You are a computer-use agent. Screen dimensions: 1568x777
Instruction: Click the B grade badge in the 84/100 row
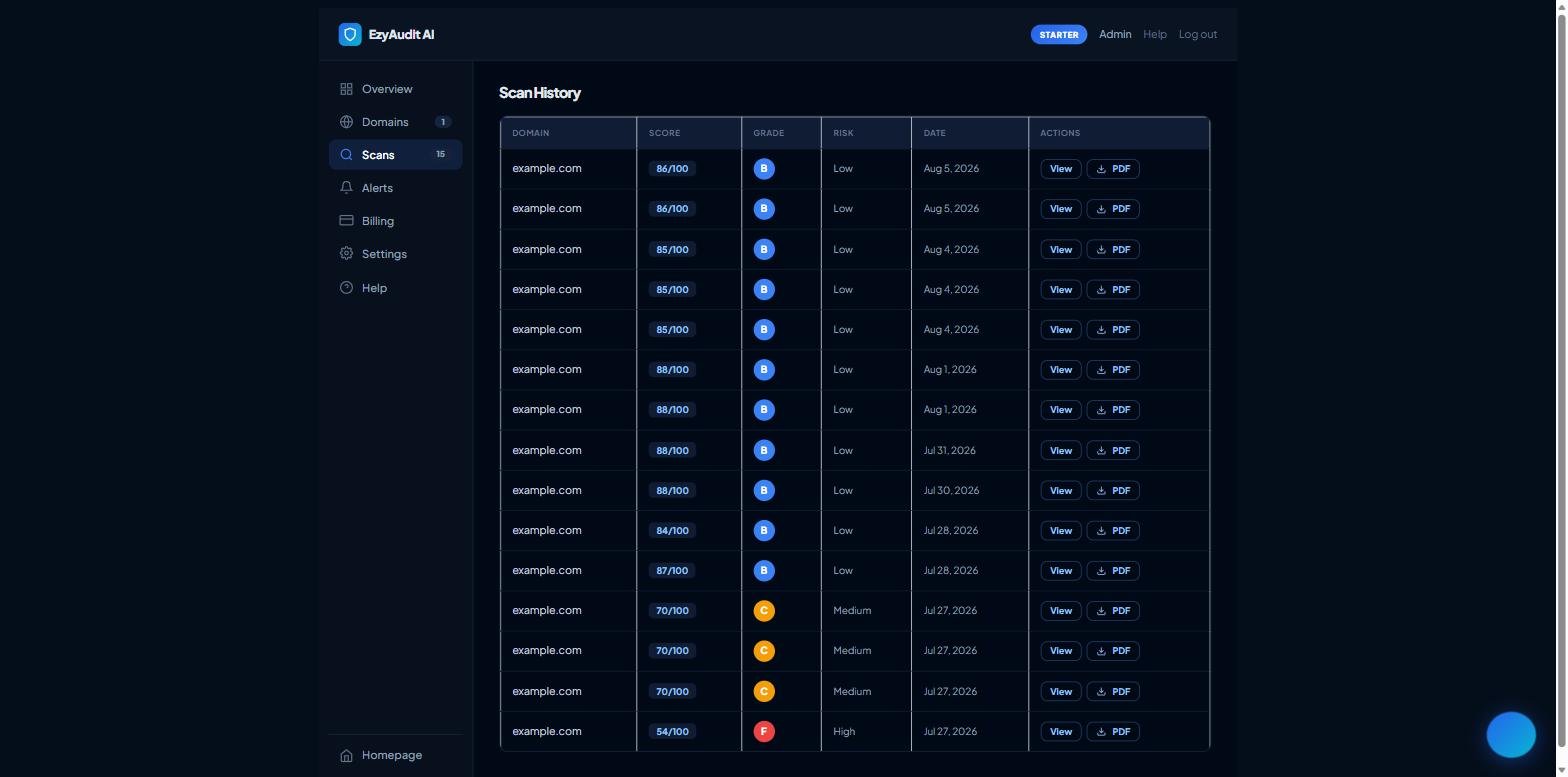point(764,531)
